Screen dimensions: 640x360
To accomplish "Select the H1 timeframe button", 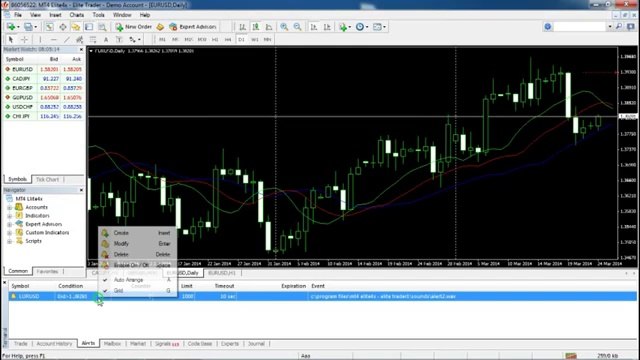I will pyautogui.click(x=215, y=40).
